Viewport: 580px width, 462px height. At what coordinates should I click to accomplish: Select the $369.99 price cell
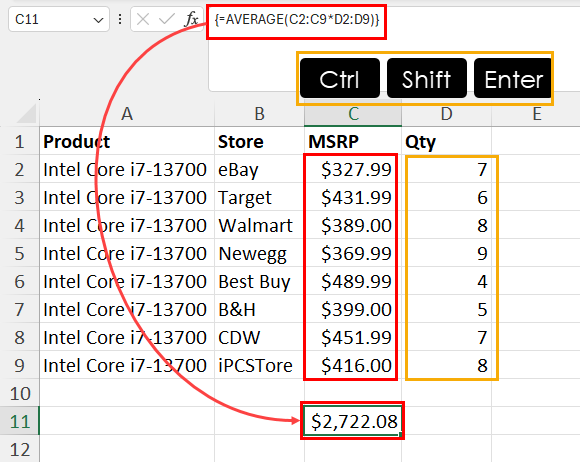point(353,254)
